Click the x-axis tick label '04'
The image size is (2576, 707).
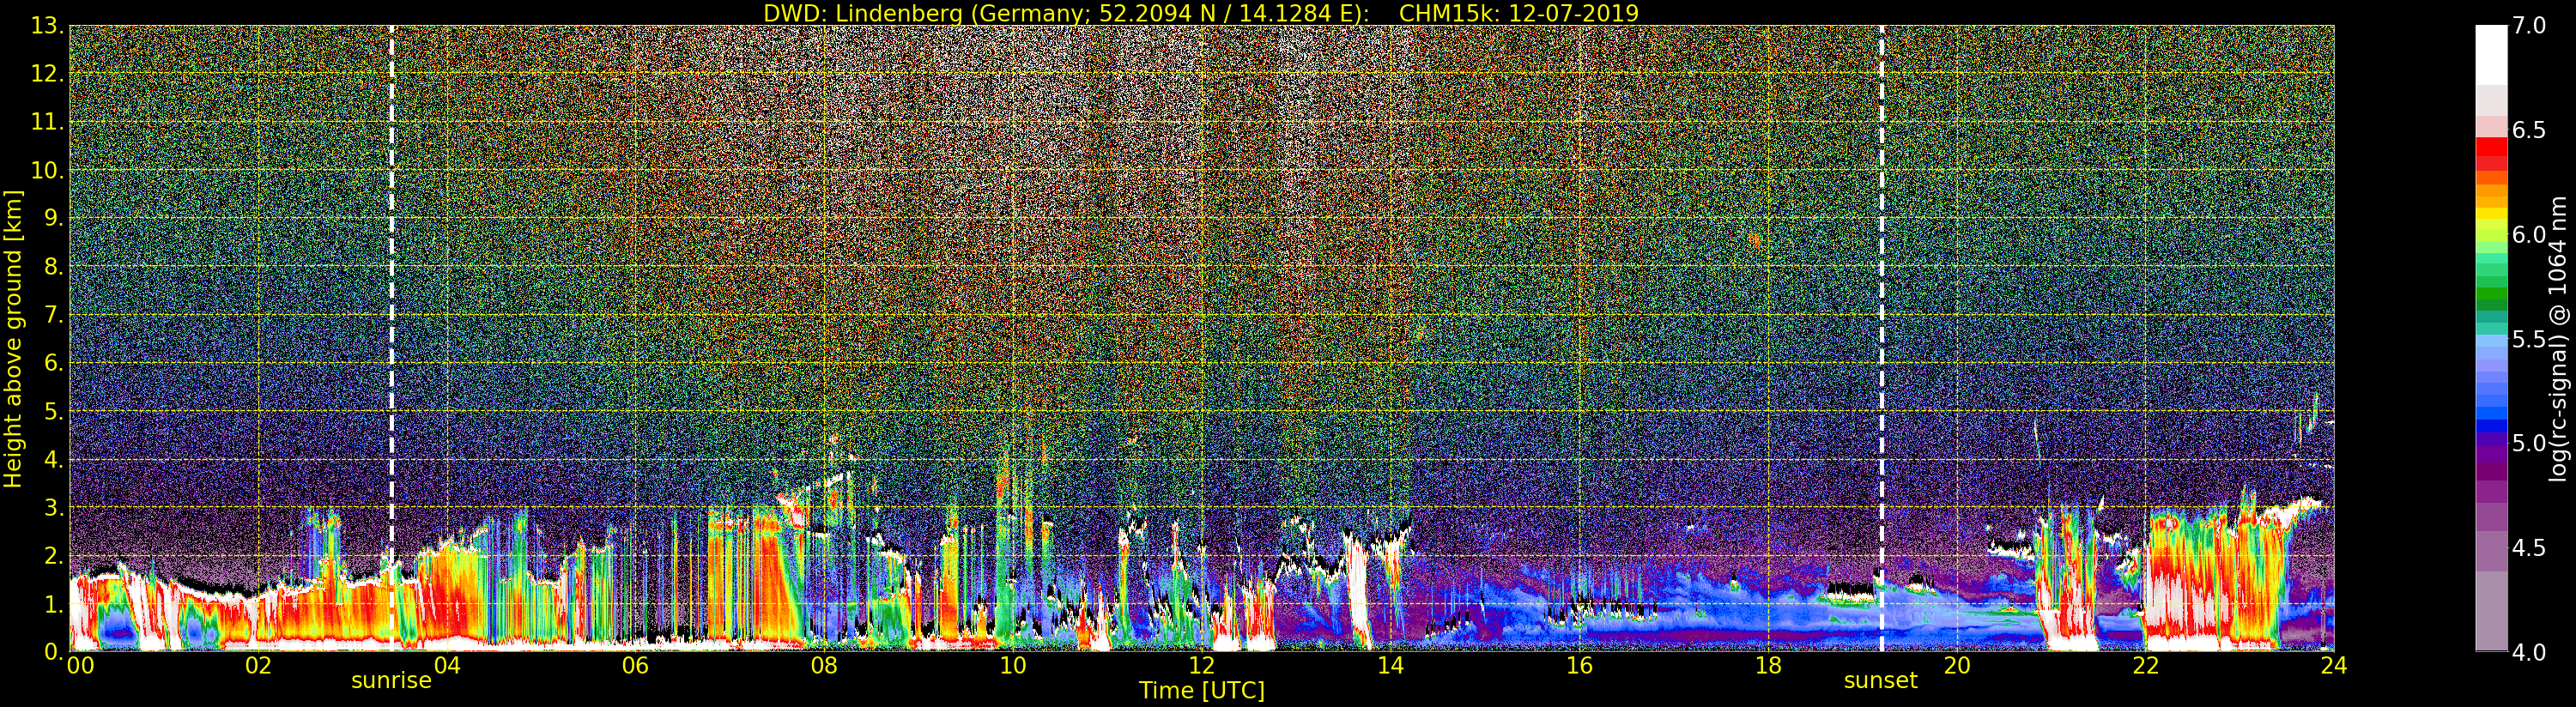(447, 666)
